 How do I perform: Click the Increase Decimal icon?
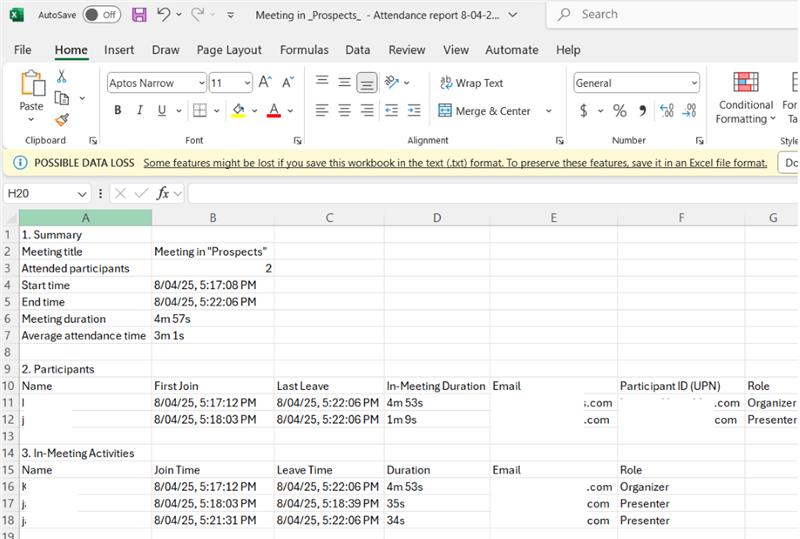[x=666, y=110]
